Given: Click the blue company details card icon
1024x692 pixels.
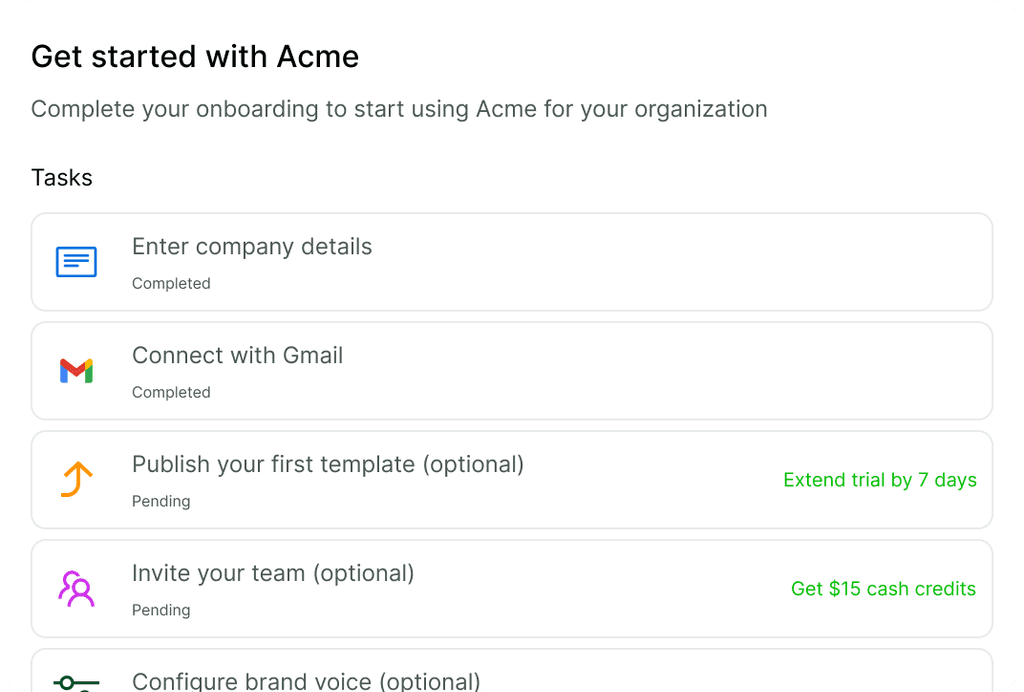Looking at the screenshot, I should click(x=76, y=262).
